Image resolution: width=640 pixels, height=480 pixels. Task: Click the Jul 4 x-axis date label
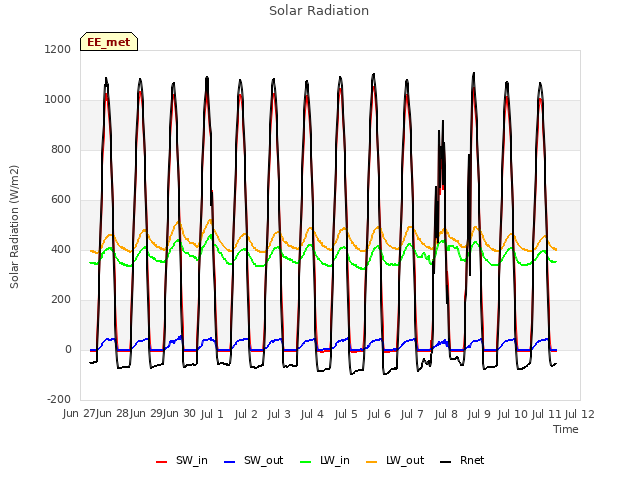(312, 414)
